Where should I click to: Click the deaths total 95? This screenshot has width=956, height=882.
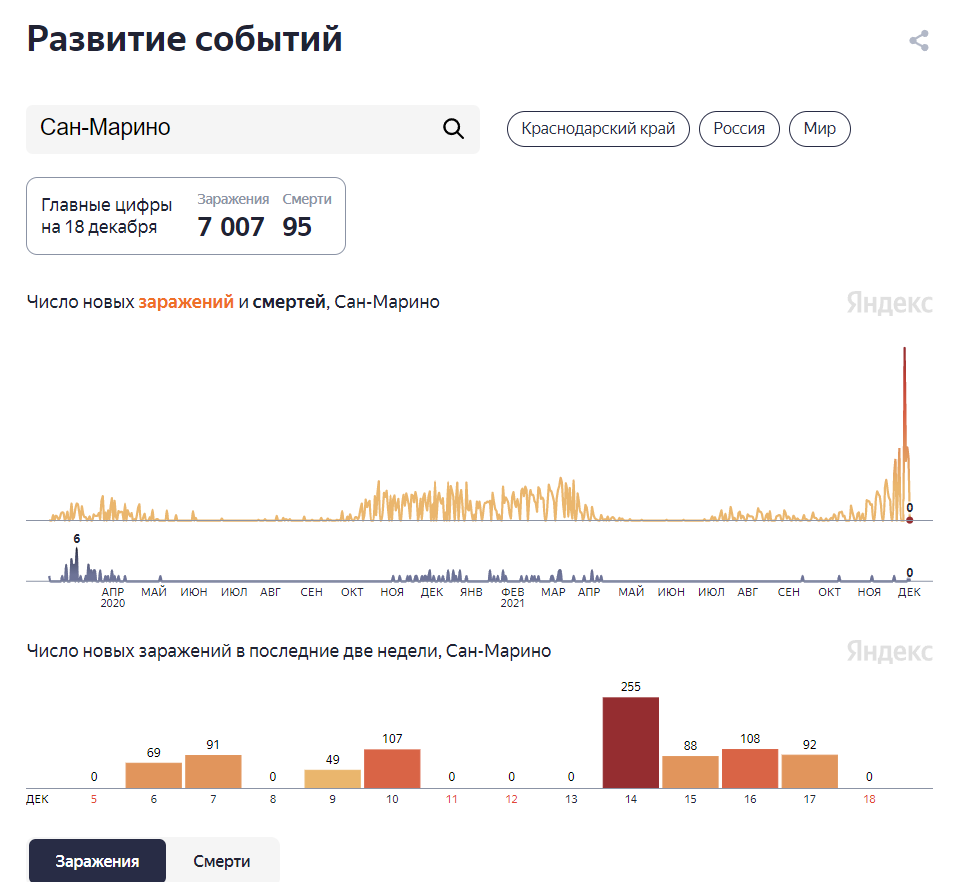pos(297,227)
